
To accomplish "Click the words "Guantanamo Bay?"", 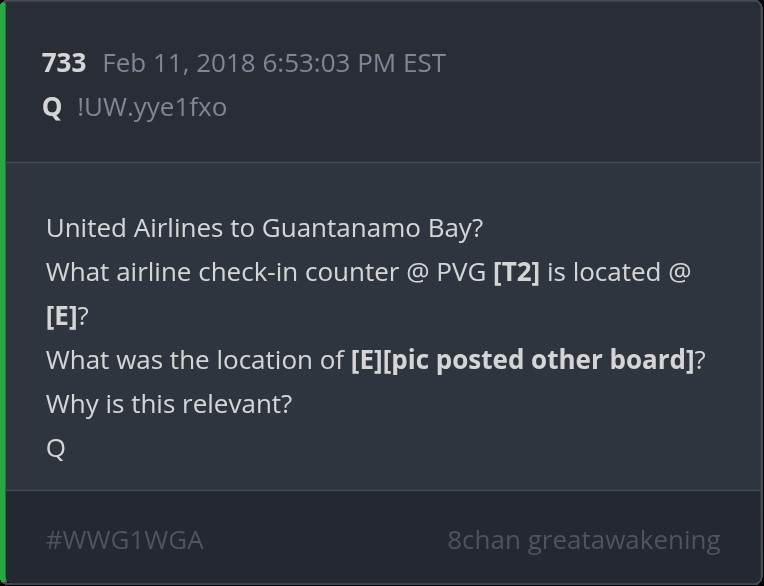I will tap(372, 228).
